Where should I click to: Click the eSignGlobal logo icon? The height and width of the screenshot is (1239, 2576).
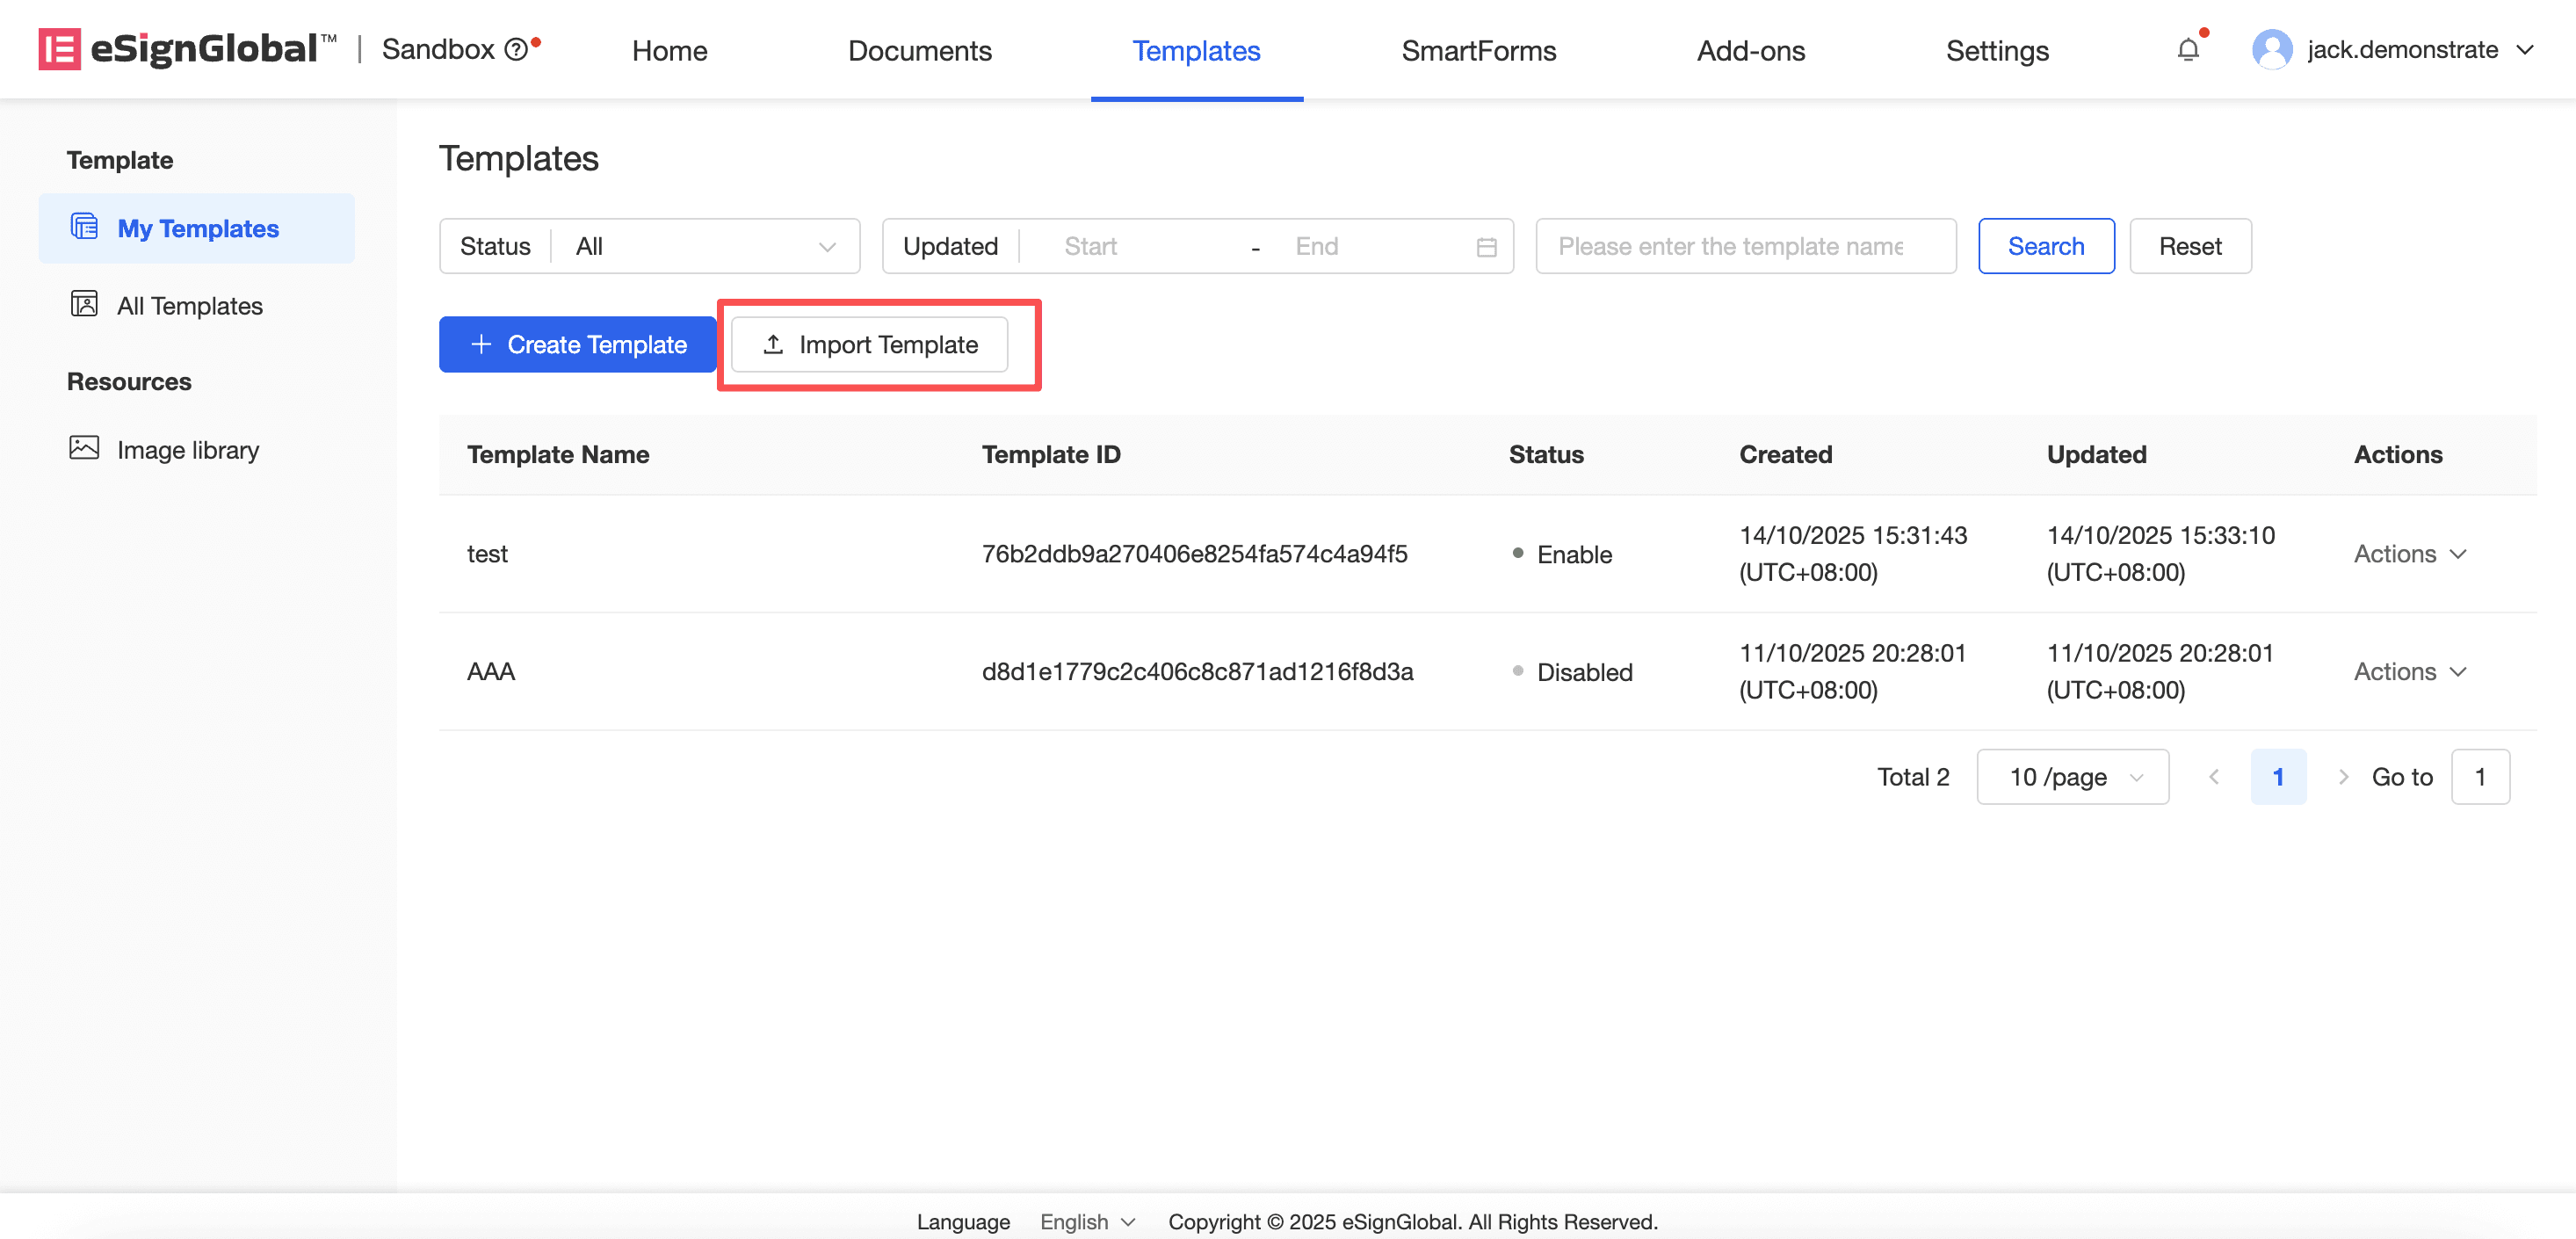click(x=59, y=49)
